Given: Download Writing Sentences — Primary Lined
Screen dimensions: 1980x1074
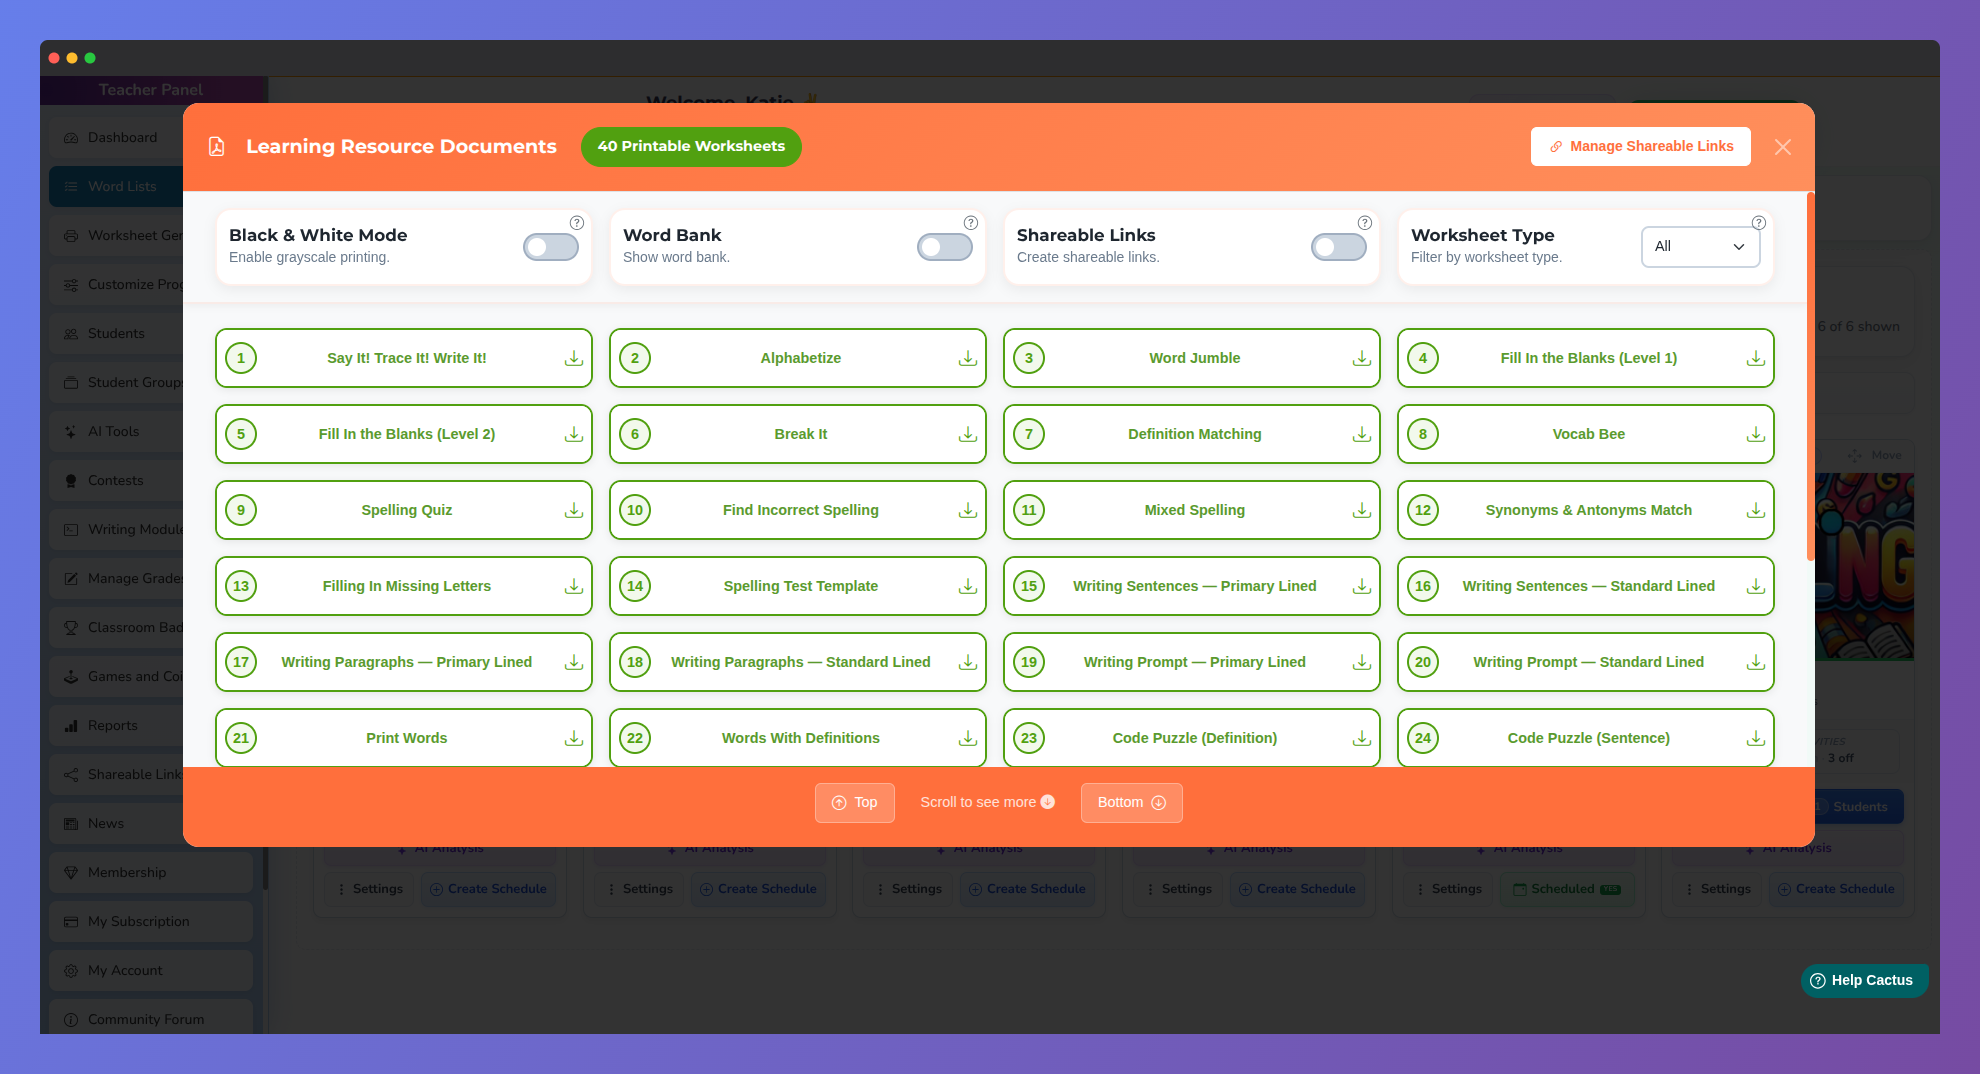Looking at the screenshot, I should click(x=1362, y=586).
